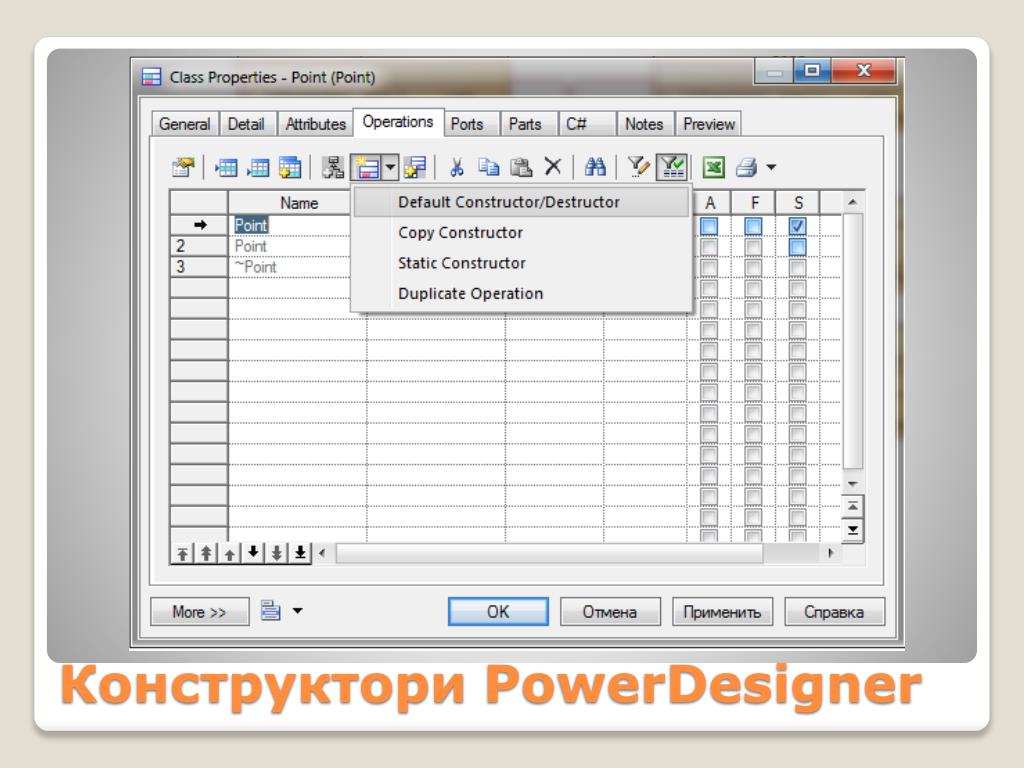The width and height of the screenshot is (1024, 768).
Task: Click the horizontal scrollbar thumb
Action: [549, 554]
